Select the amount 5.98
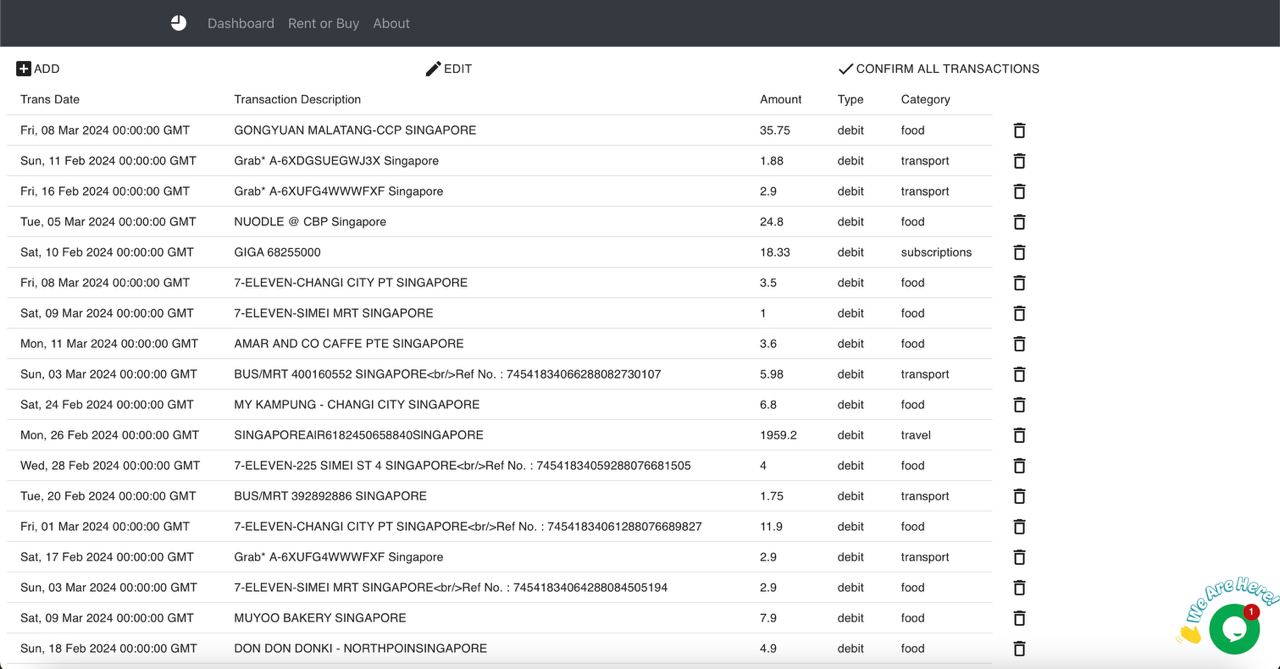Viewport: 1280px width, 669px height. (772, 374)
